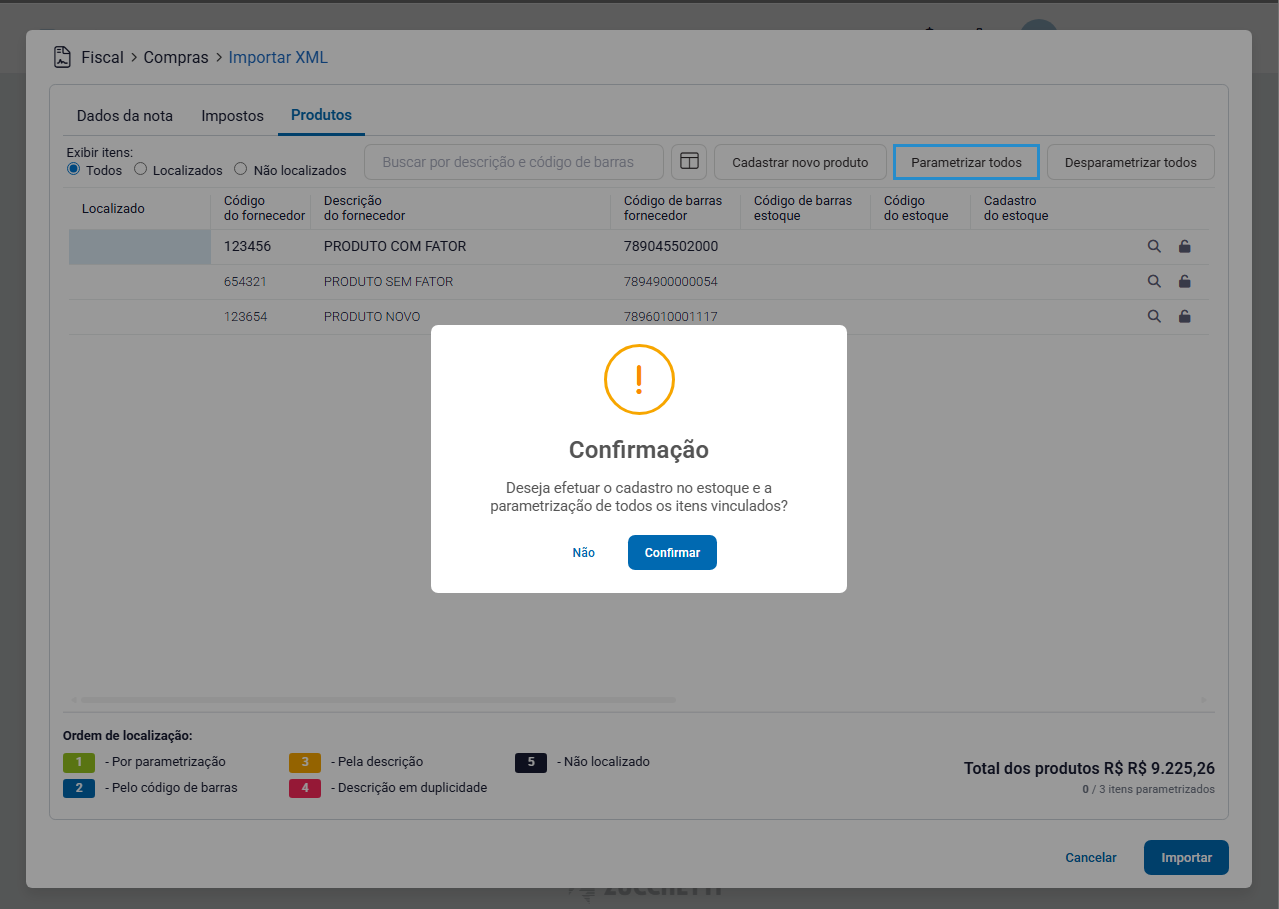Image resolution: width=1279 pixels, height=909 pixels.
Task: Click the horizontal scrollbar under the table
Action: pyautogui.click(x=378, y=700)
